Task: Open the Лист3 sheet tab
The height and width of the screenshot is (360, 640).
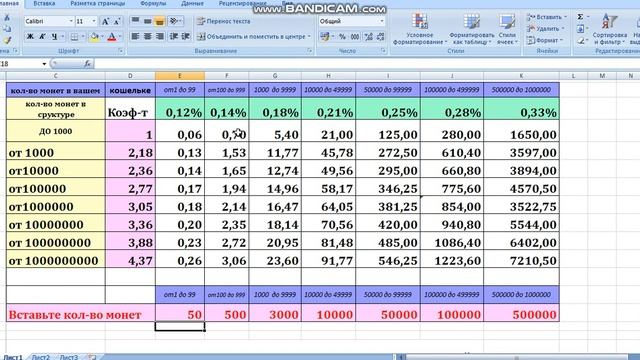Action: 68,357
